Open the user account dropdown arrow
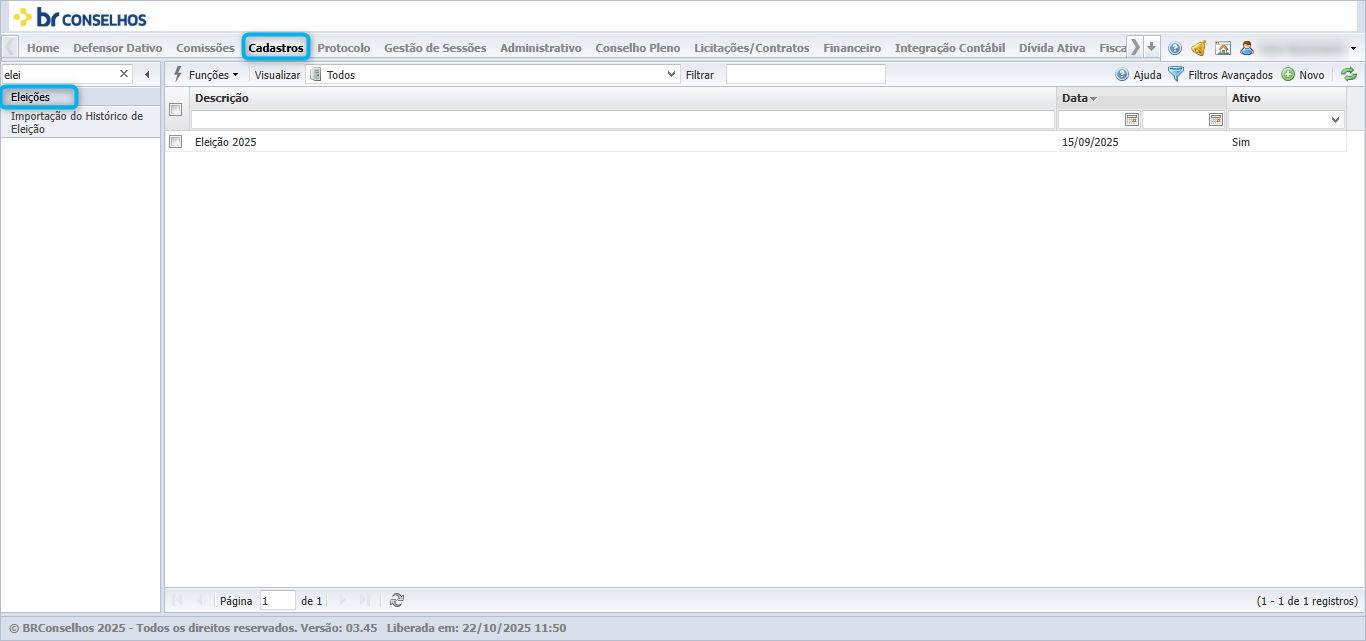The image size is (1366, 641). (x=1353, y=48)
